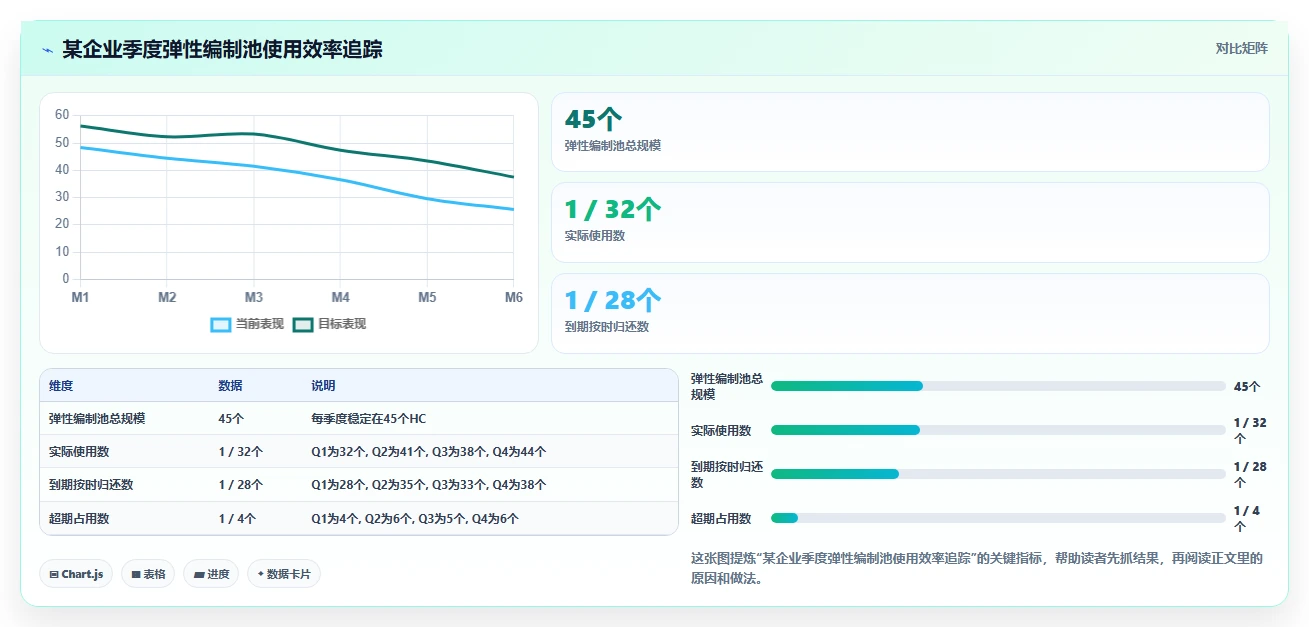
Task: Select table cell 每季度稳定在45个HC
Action: [x=369, y=419]
